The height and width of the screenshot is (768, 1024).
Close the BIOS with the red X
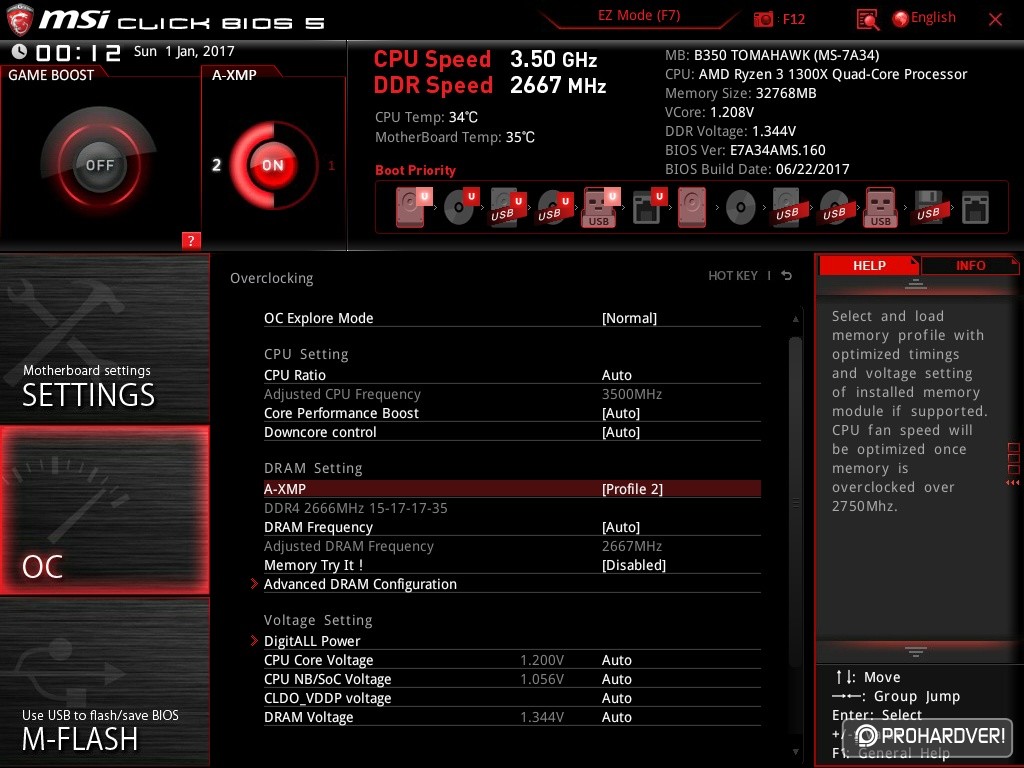click(995, 20)
